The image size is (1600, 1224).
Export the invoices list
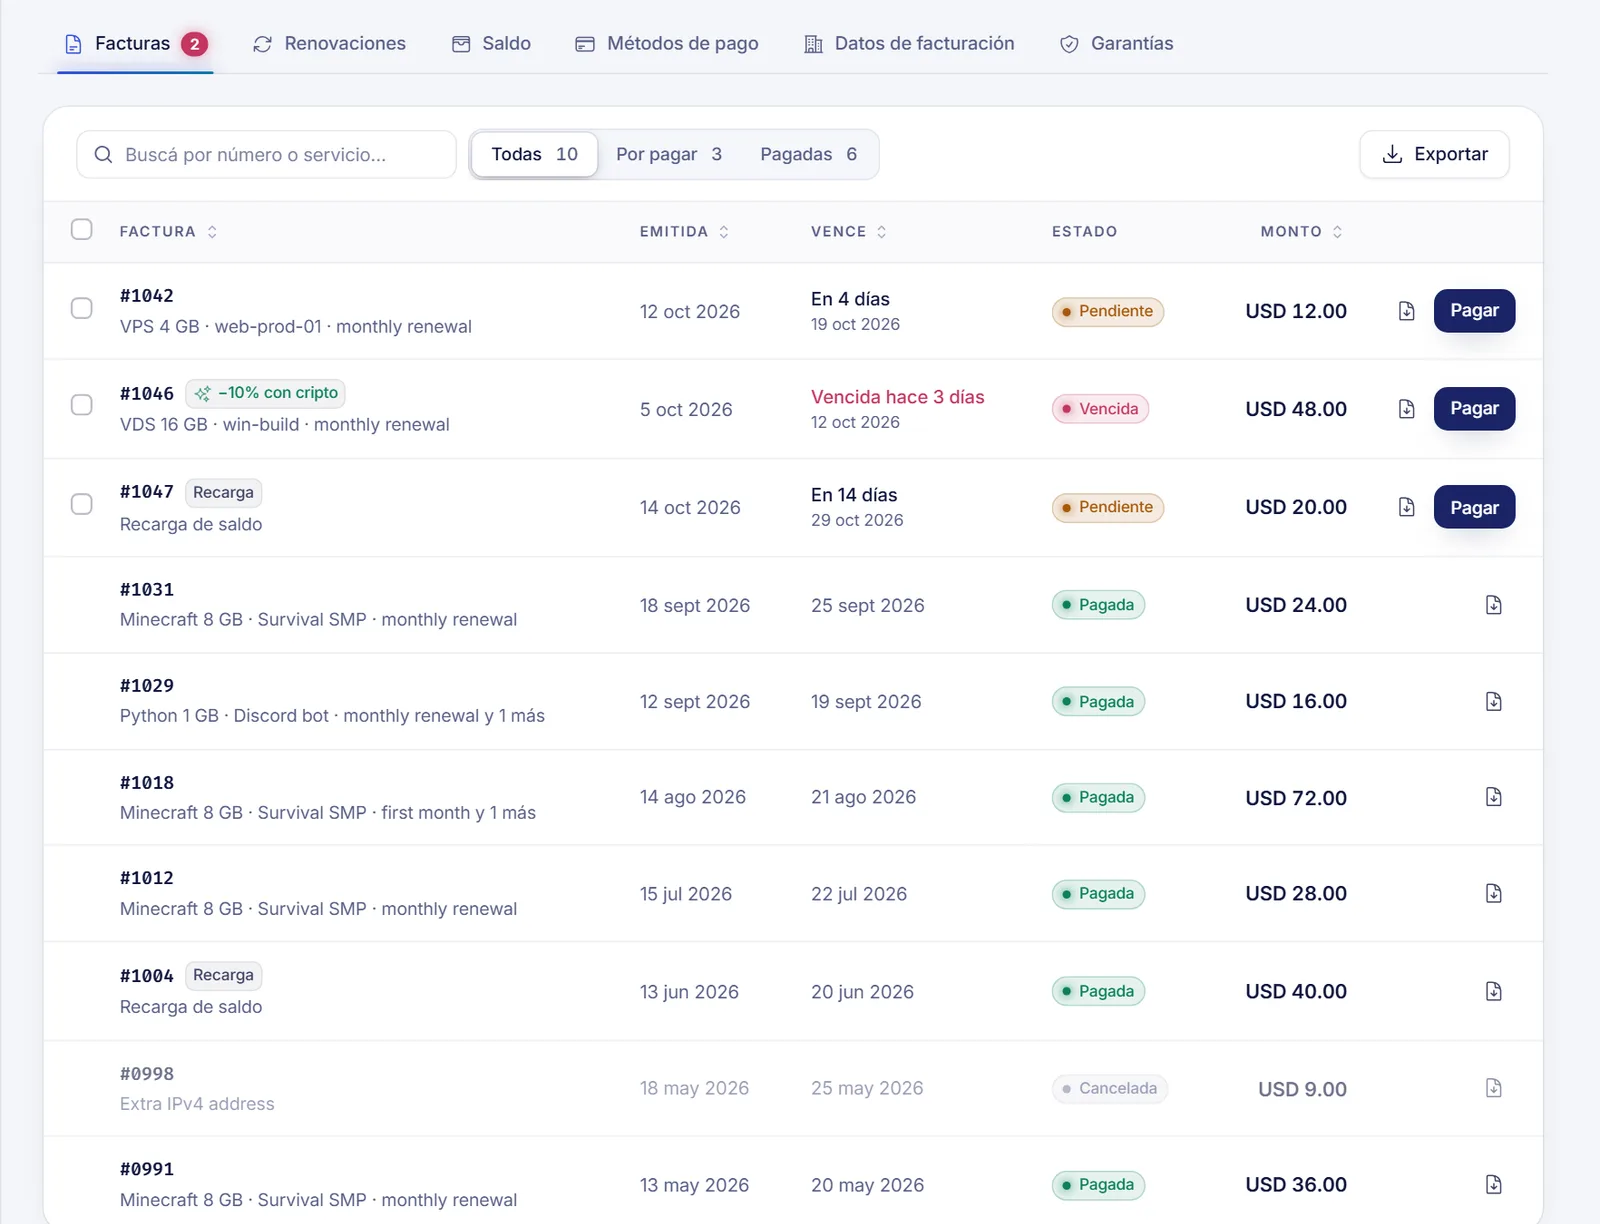pos(1434,154)
